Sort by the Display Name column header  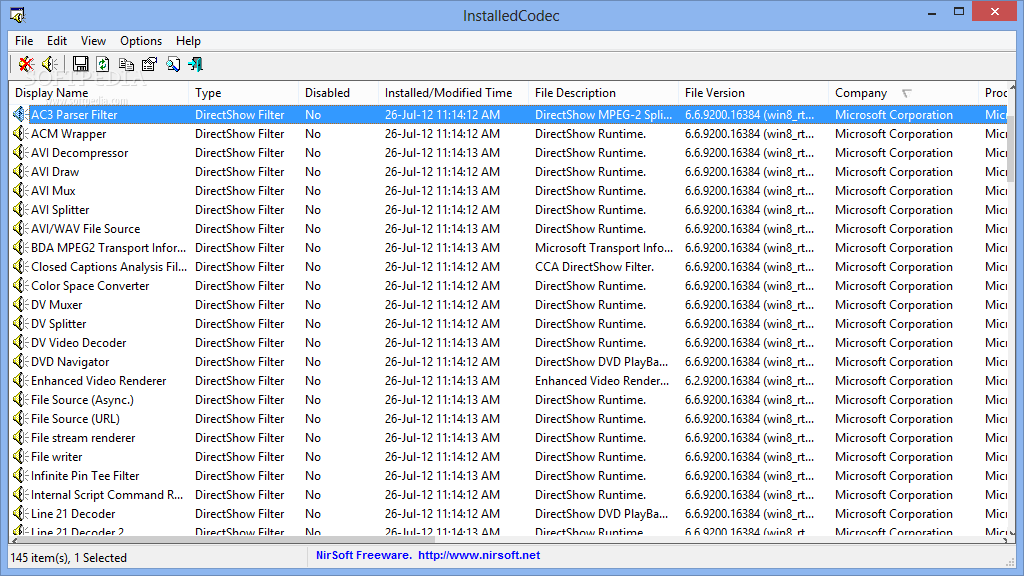(99, 93)
